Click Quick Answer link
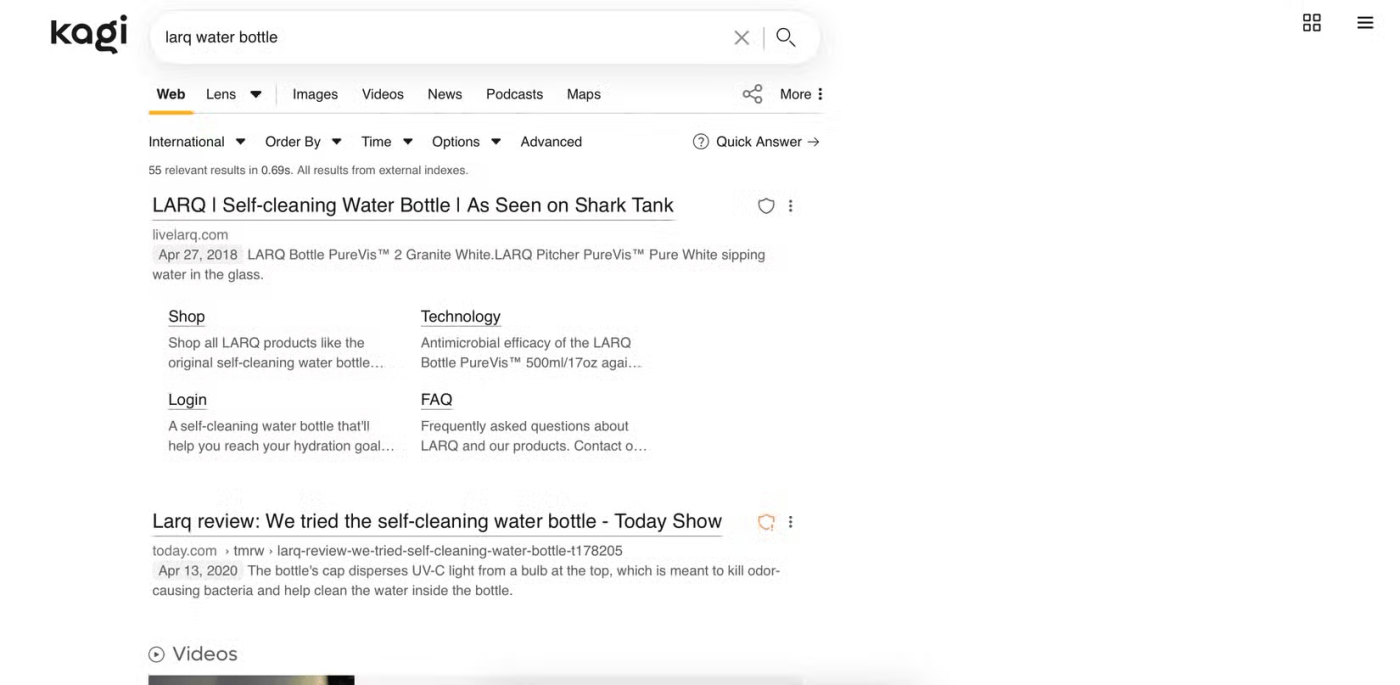The height and width of the screenshot is (685, 1400). pos(767,142)
